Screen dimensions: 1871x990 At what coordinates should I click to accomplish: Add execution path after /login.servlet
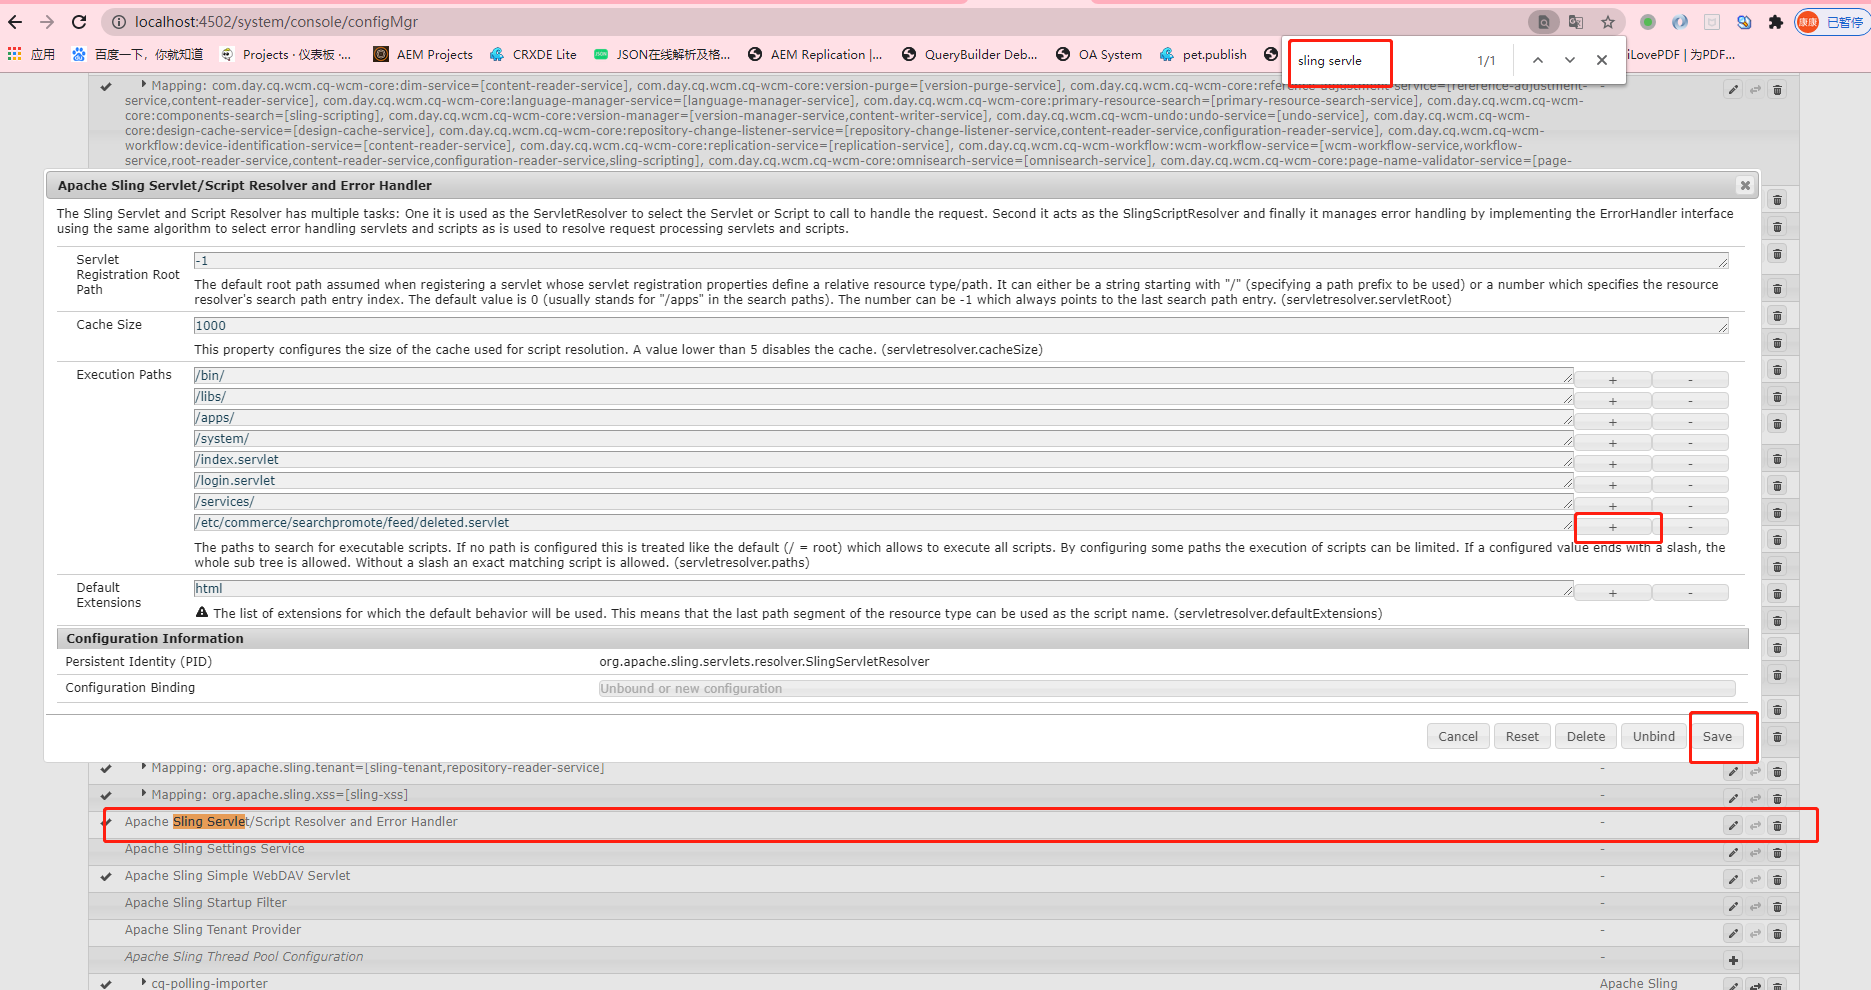[x=1613, y=485]
